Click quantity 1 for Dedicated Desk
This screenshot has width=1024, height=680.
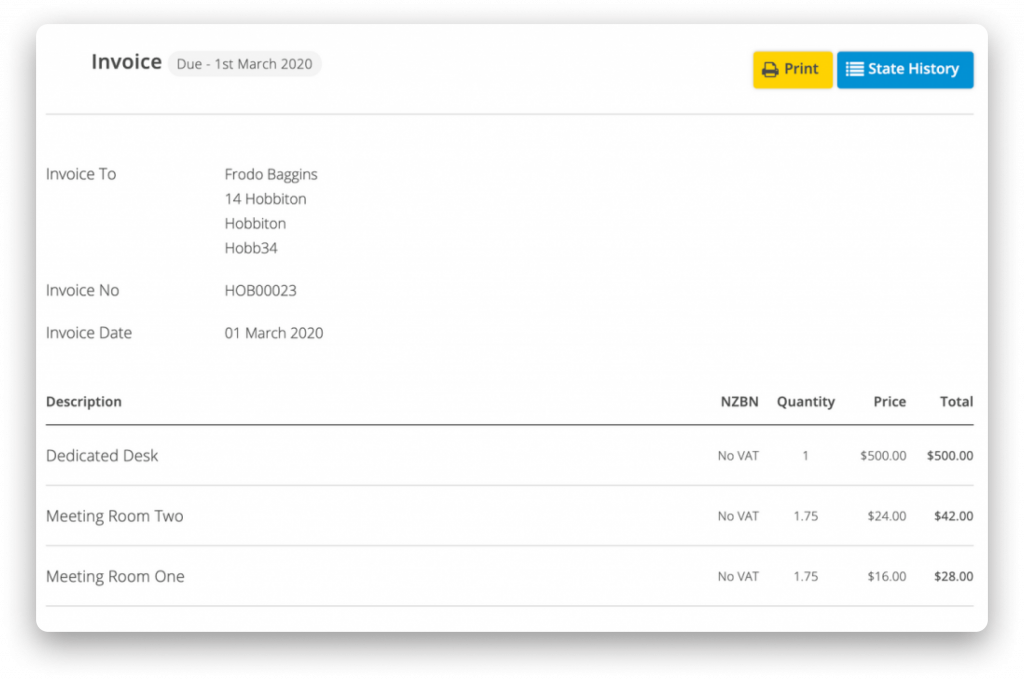pos(805,456)
